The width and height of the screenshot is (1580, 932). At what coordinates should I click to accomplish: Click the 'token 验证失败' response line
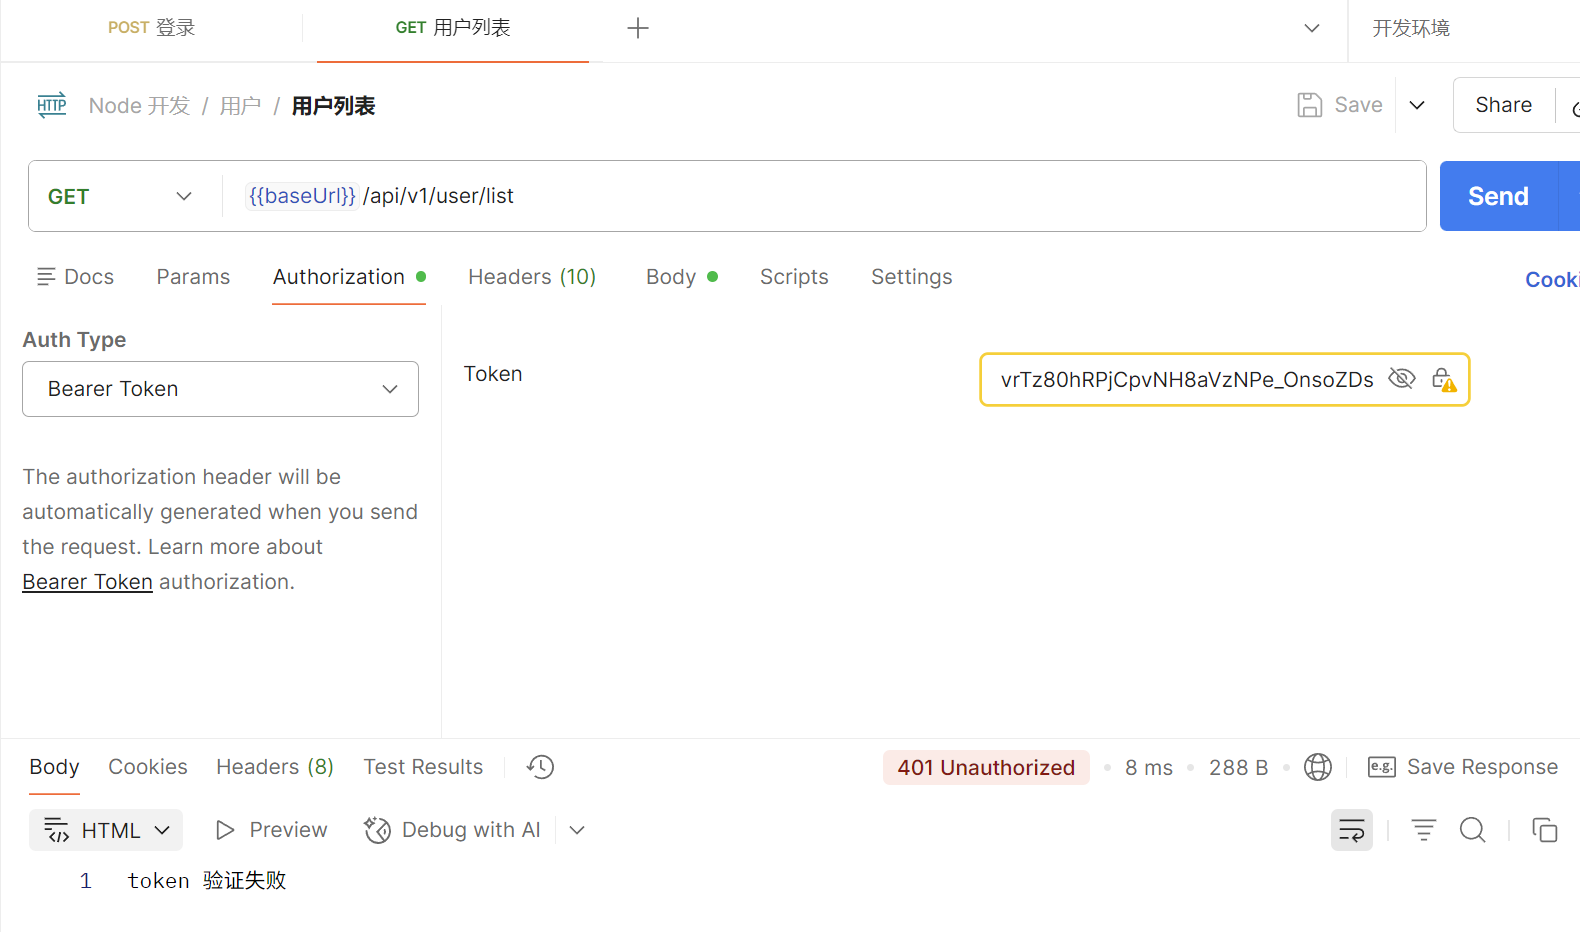coord(207,881)
